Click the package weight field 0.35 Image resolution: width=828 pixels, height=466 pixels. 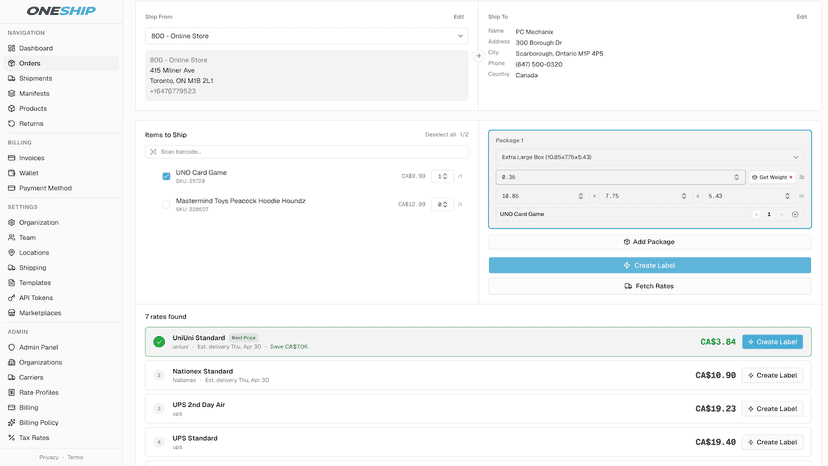[x=620, y=178]
